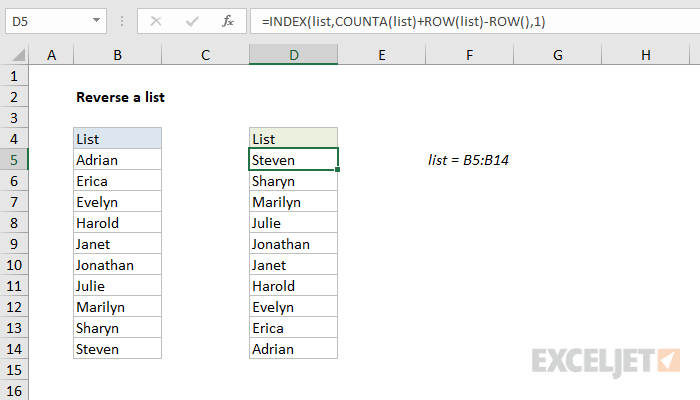
Task: Click the Name Box showing D5
Action: [x=56, y=21]
